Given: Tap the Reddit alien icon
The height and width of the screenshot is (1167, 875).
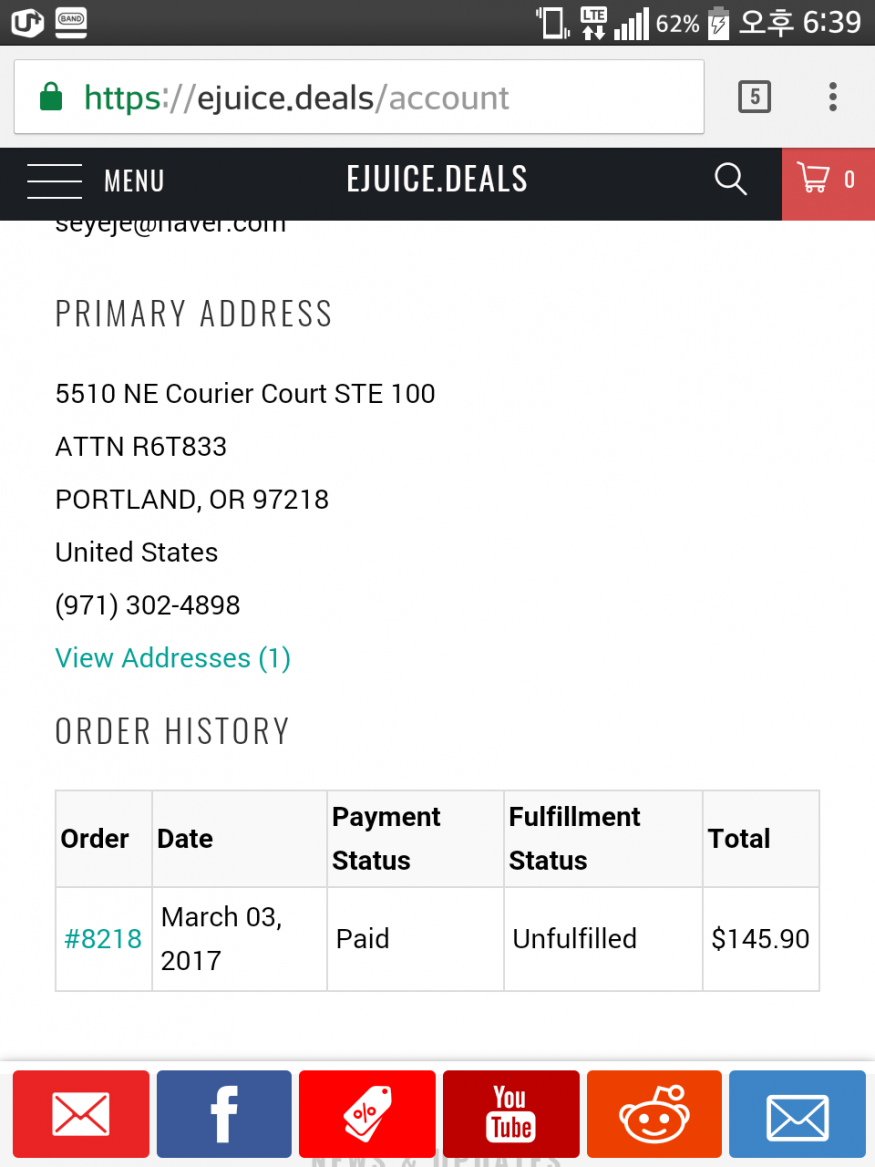Looking at the screenshot, I should click(x=654, y=1113).
